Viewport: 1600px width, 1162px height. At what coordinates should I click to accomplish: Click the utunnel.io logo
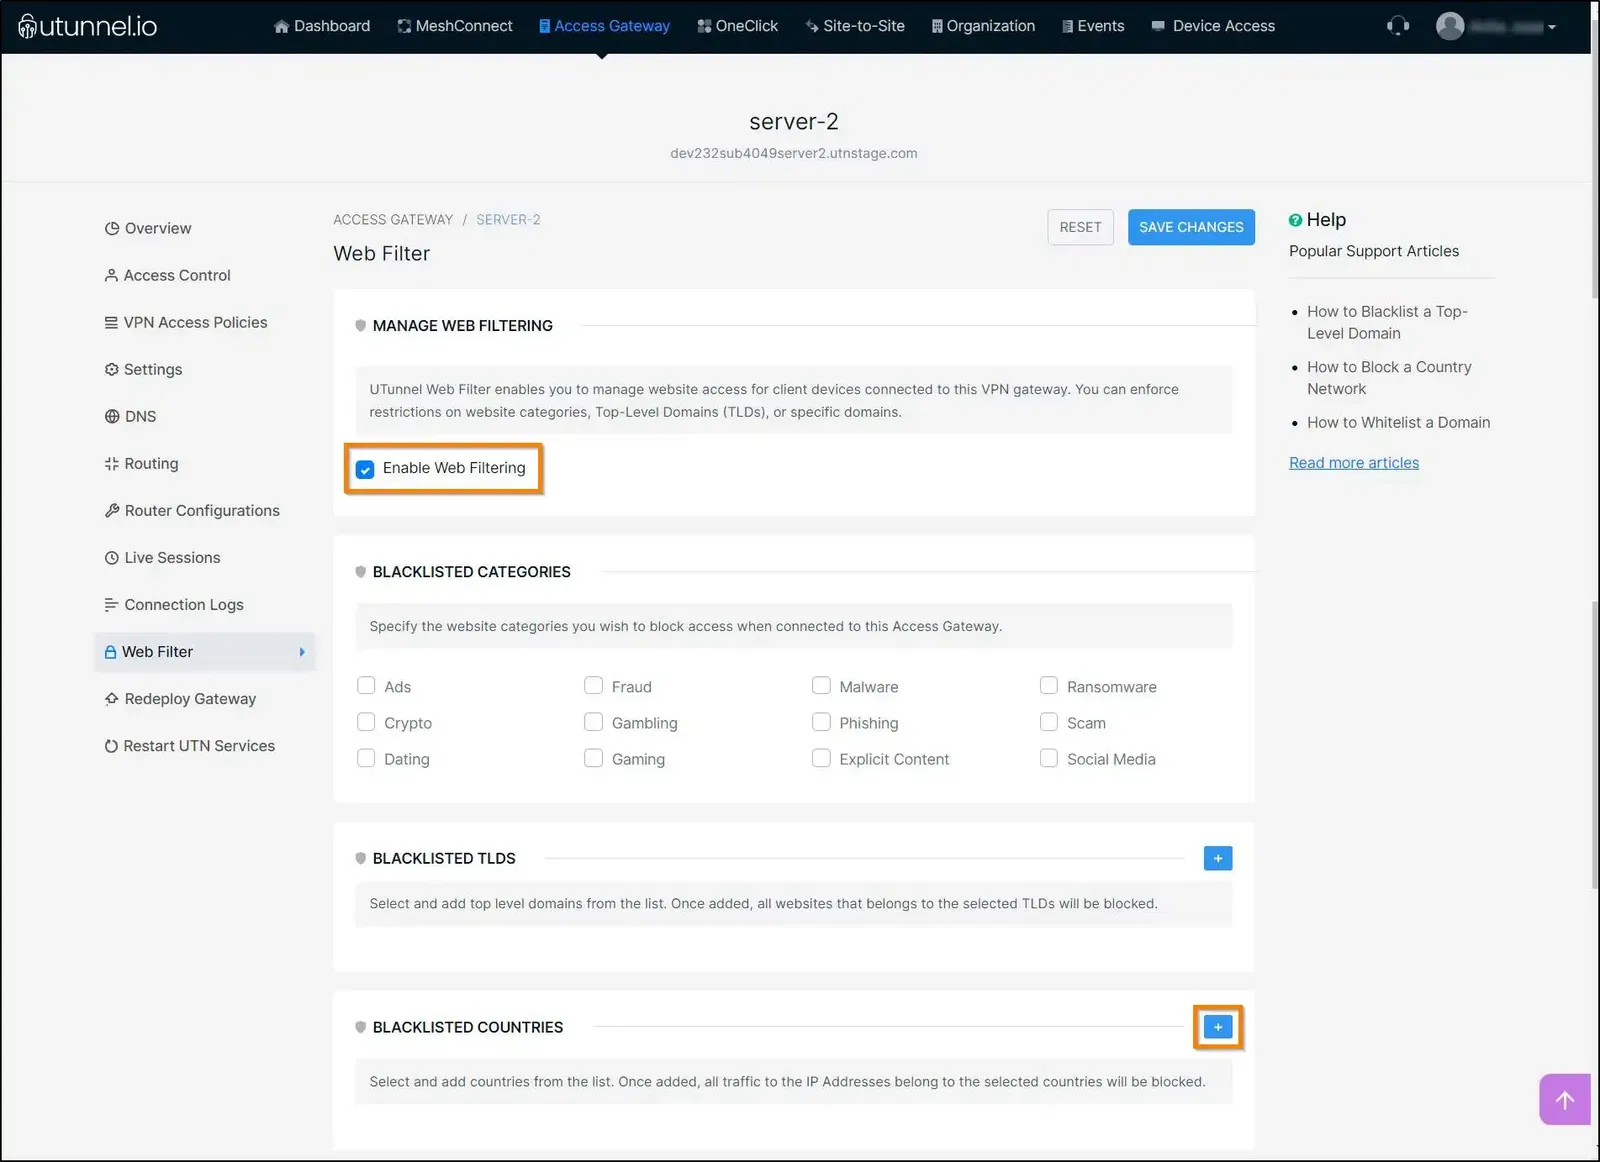pyautogui.click(x=88, y=26)
